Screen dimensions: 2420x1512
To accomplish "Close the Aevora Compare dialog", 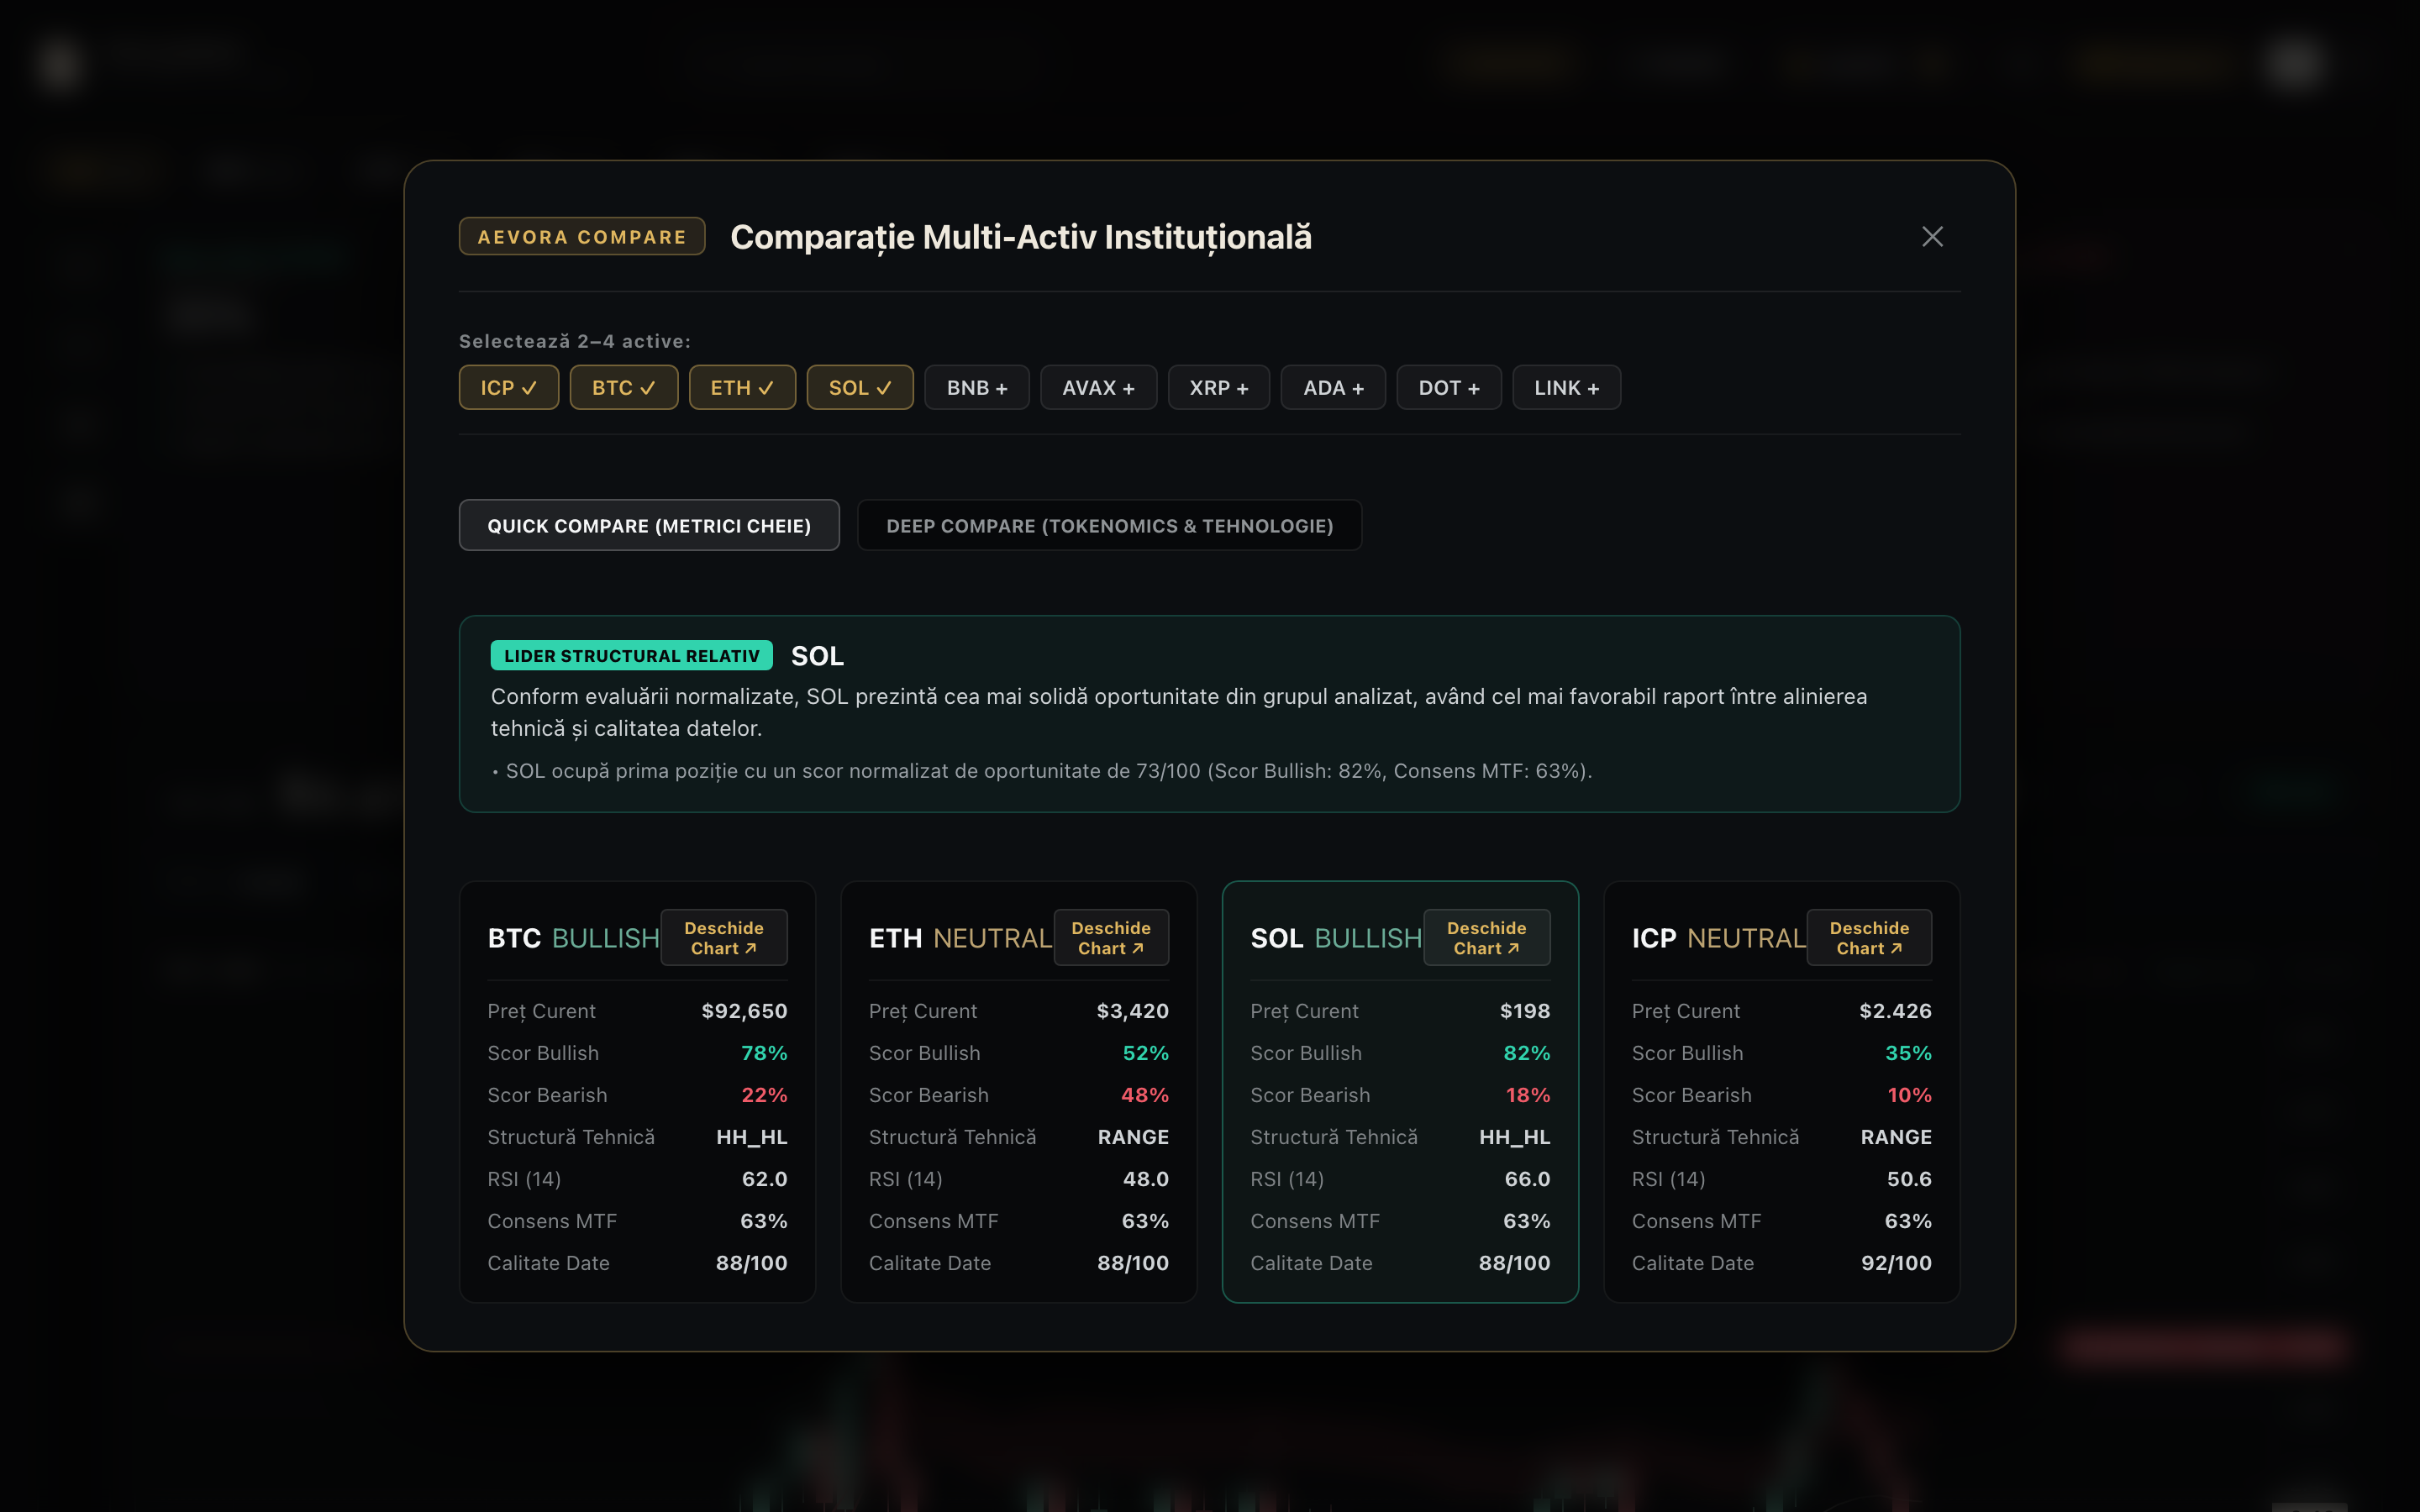I will pyautogui.click(x=1932, y=237).
